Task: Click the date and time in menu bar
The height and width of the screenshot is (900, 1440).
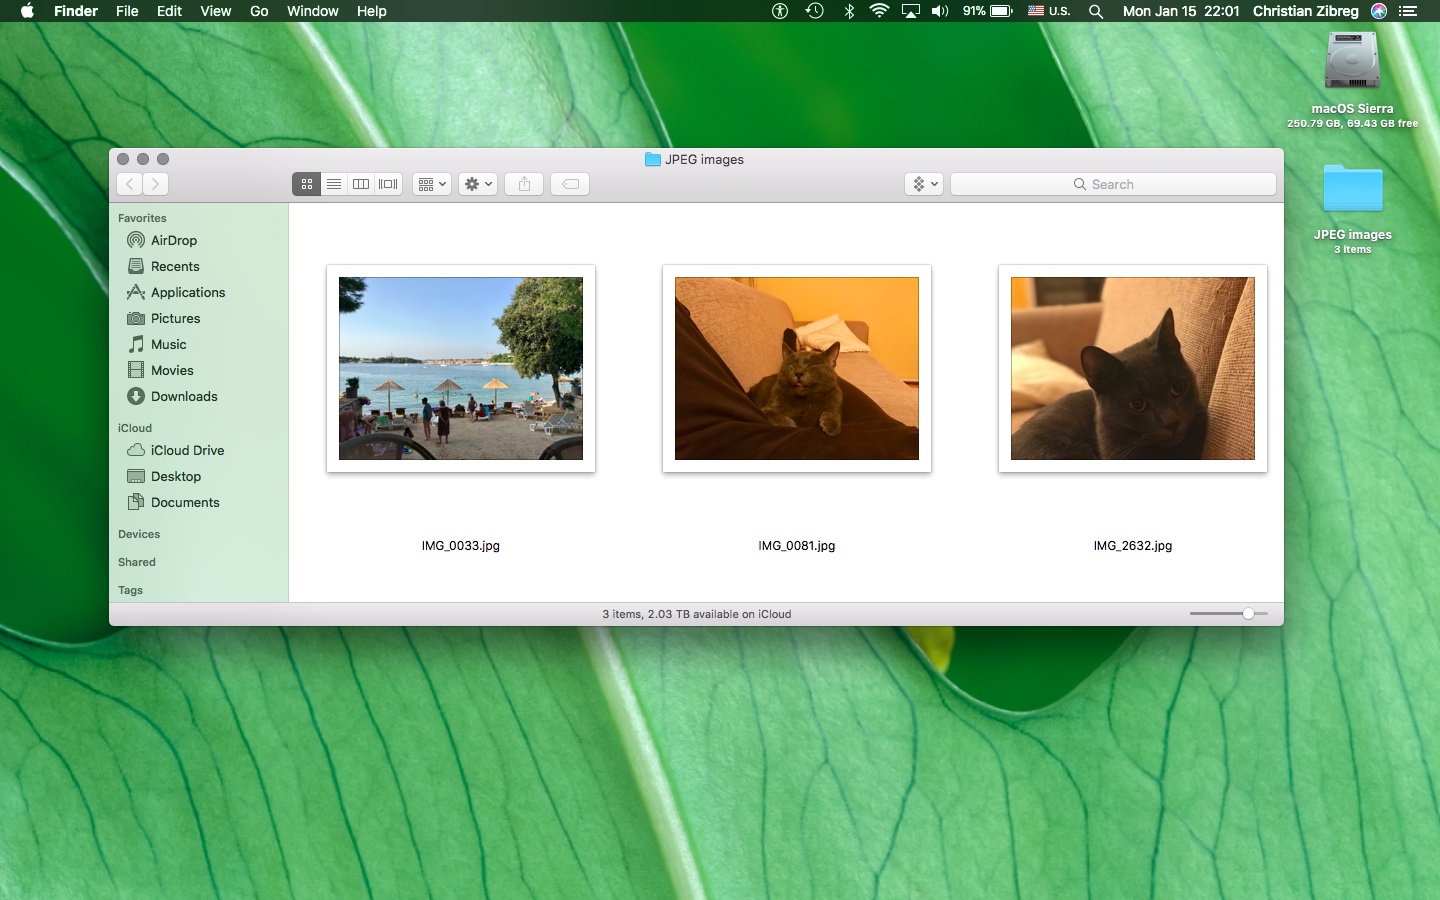Action: (x=1181, y=11)
